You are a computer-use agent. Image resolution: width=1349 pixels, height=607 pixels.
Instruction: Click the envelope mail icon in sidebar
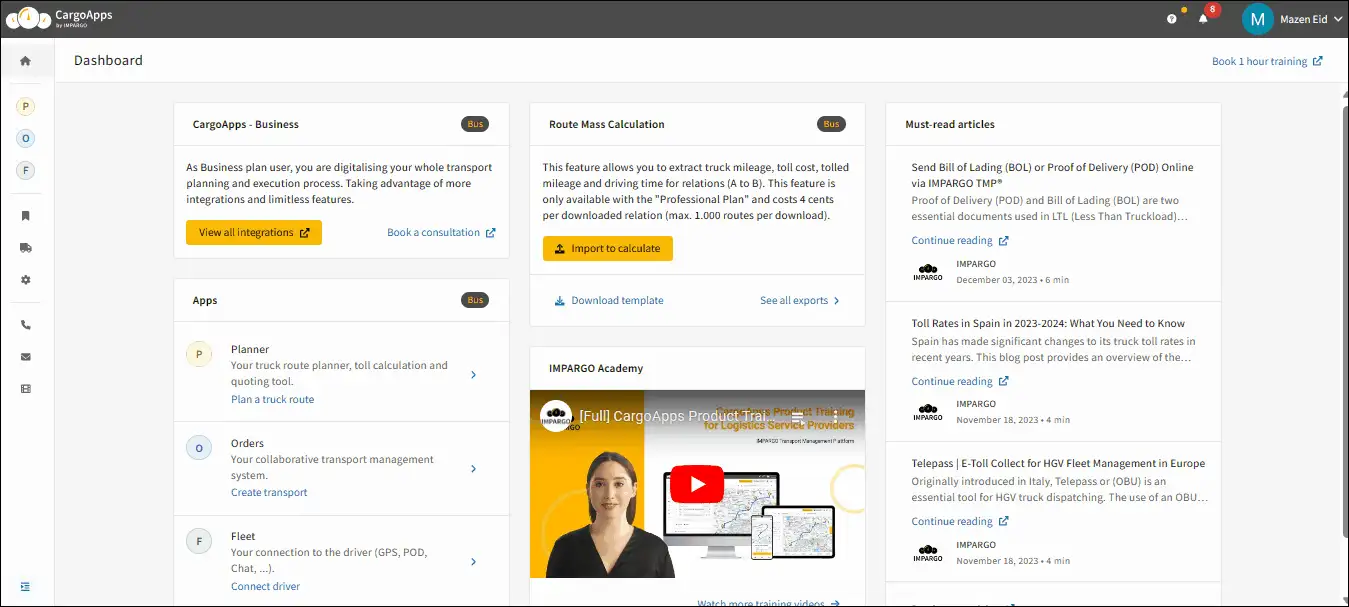coord(26,357)
